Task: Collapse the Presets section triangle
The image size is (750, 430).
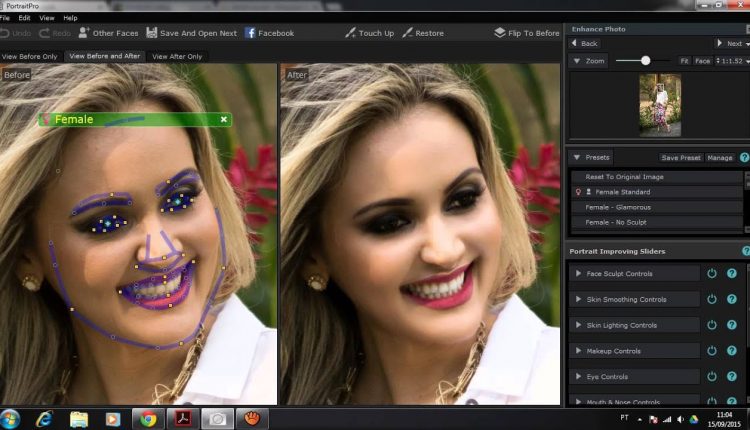Action: pos(576,157)
